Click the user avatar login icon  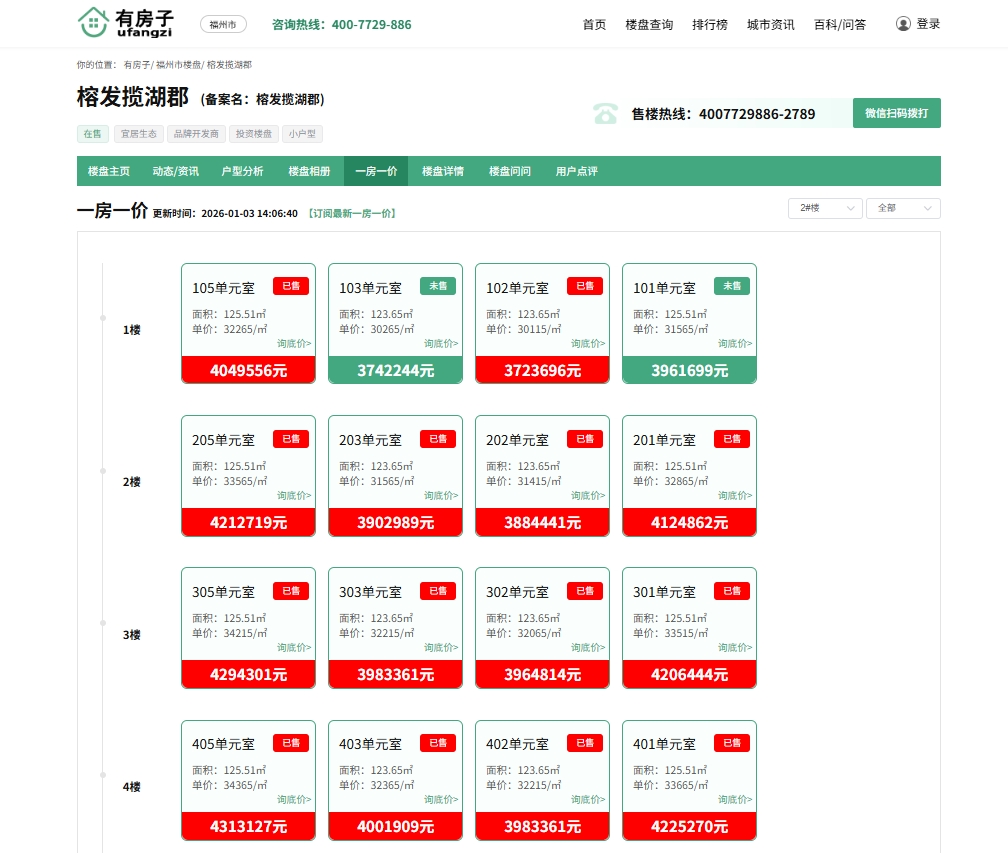point(903,24)
